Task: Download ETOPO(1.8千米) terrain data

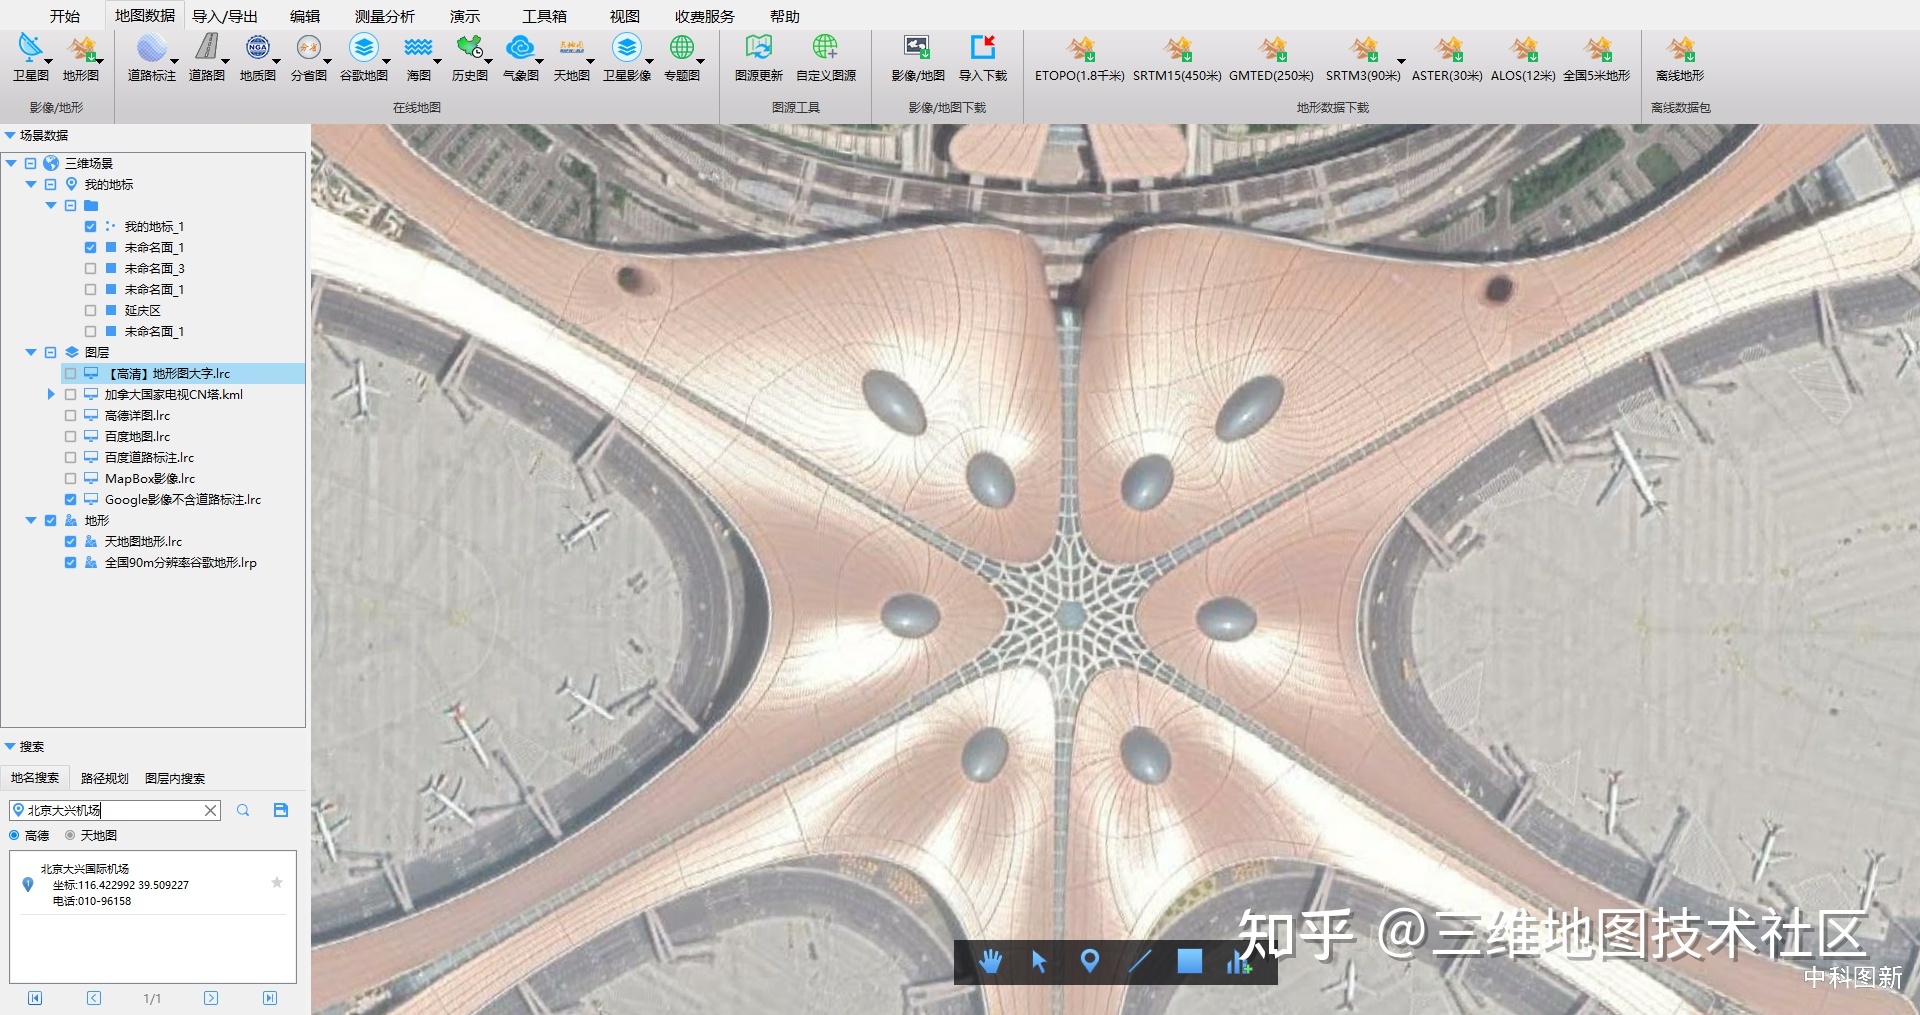Action: point(1080,58)
